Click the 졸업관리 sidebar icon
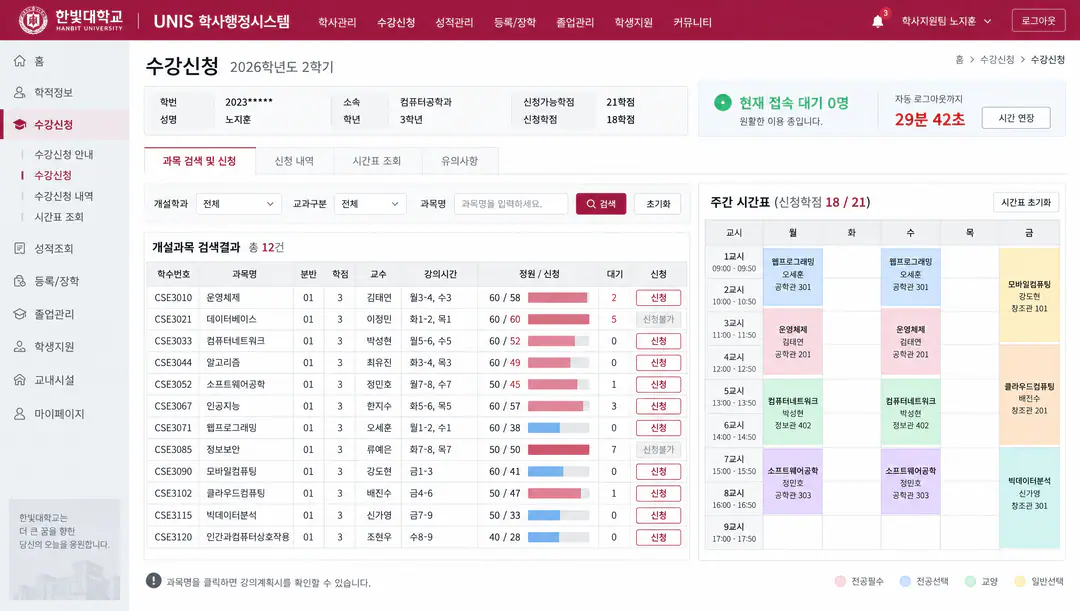1080x611 pixels. click(20, 314)
